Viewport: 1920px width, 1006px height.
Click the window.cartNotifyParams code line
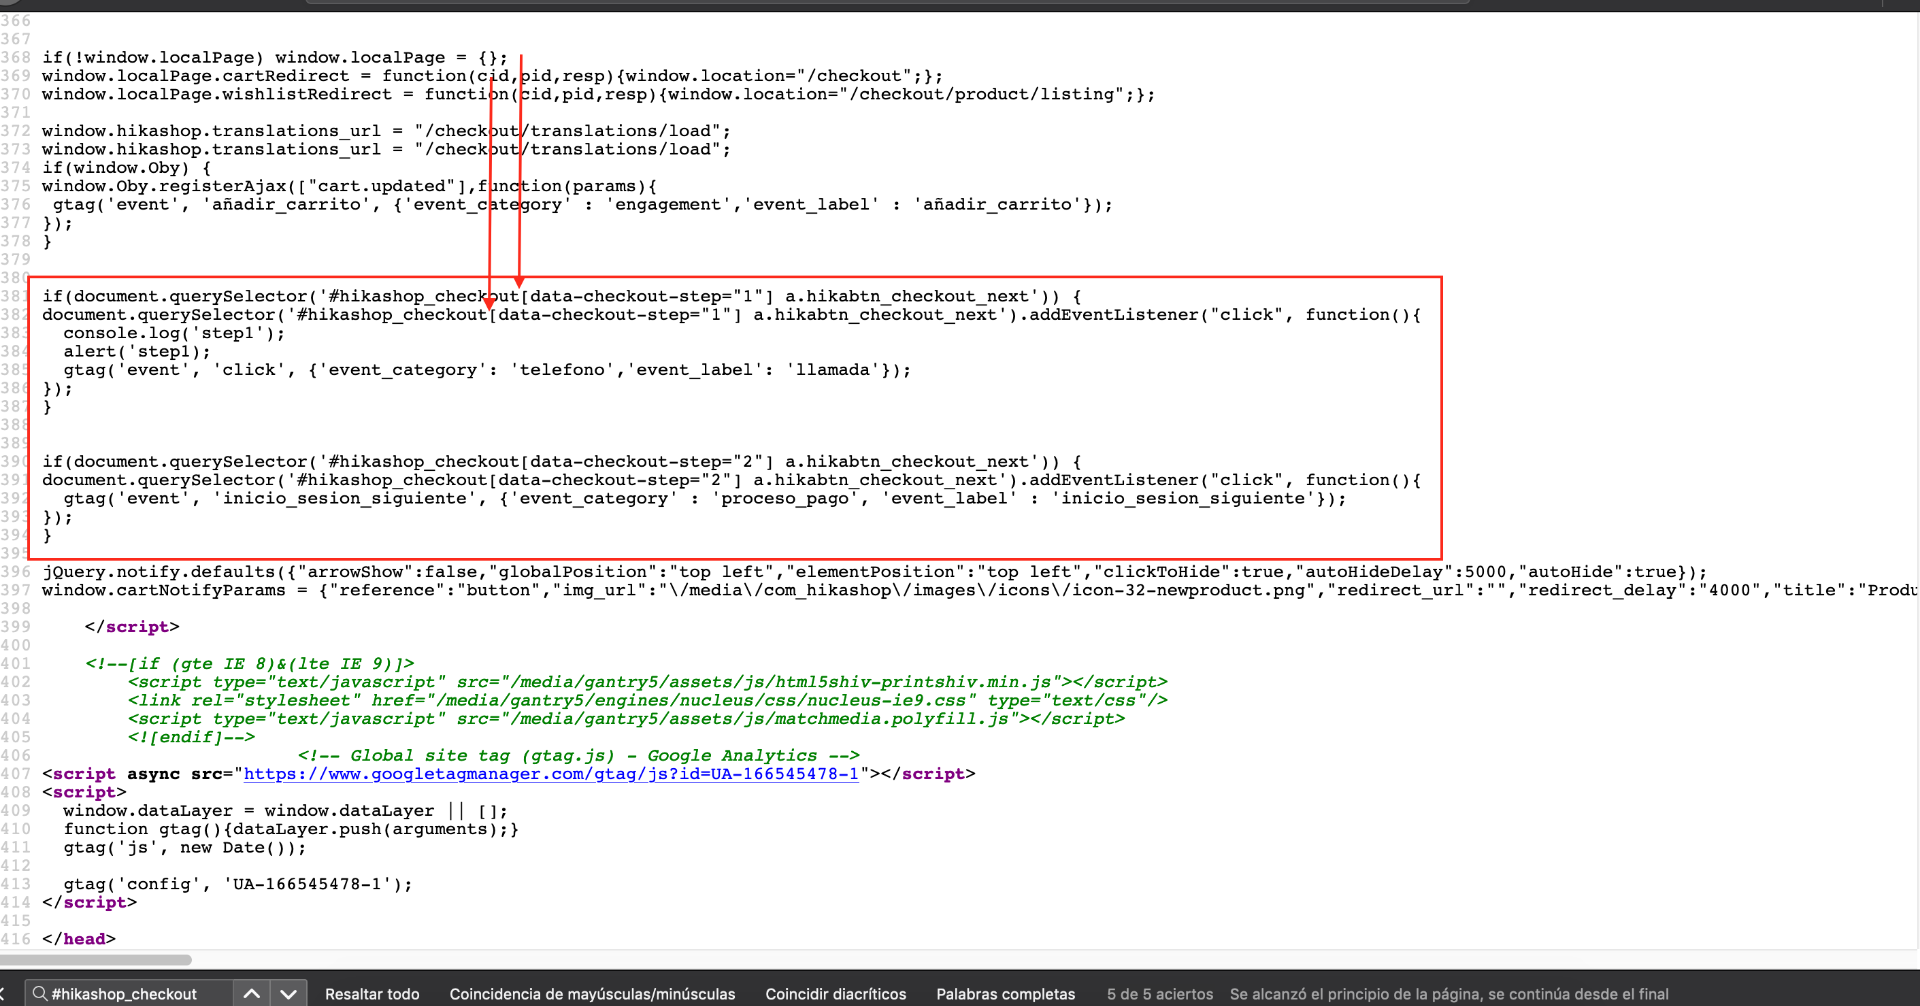point(980,590)
